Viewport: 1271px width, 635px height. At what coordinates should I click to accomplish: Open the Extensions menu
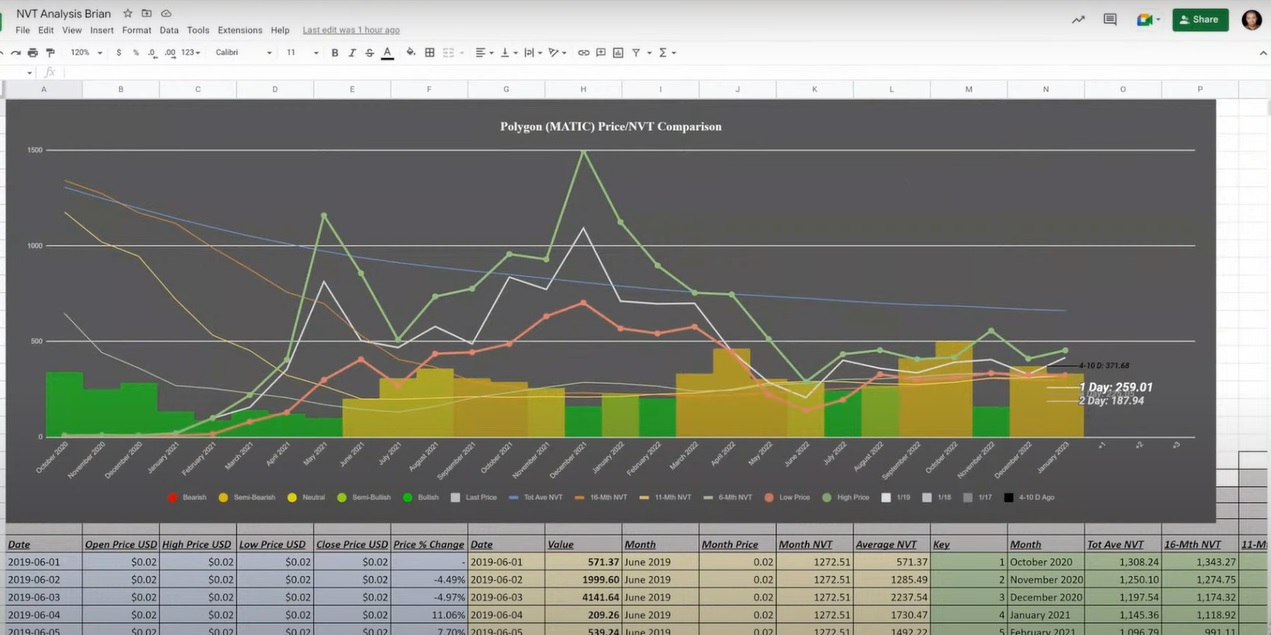coord(240,30)
